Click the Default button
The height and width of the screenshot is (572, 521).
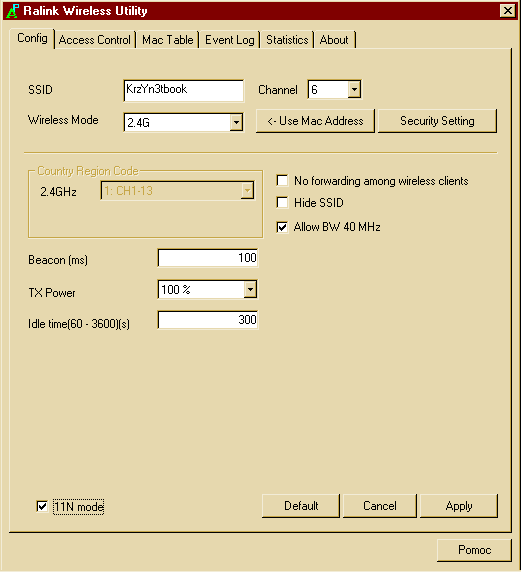(x=301, y=506)
